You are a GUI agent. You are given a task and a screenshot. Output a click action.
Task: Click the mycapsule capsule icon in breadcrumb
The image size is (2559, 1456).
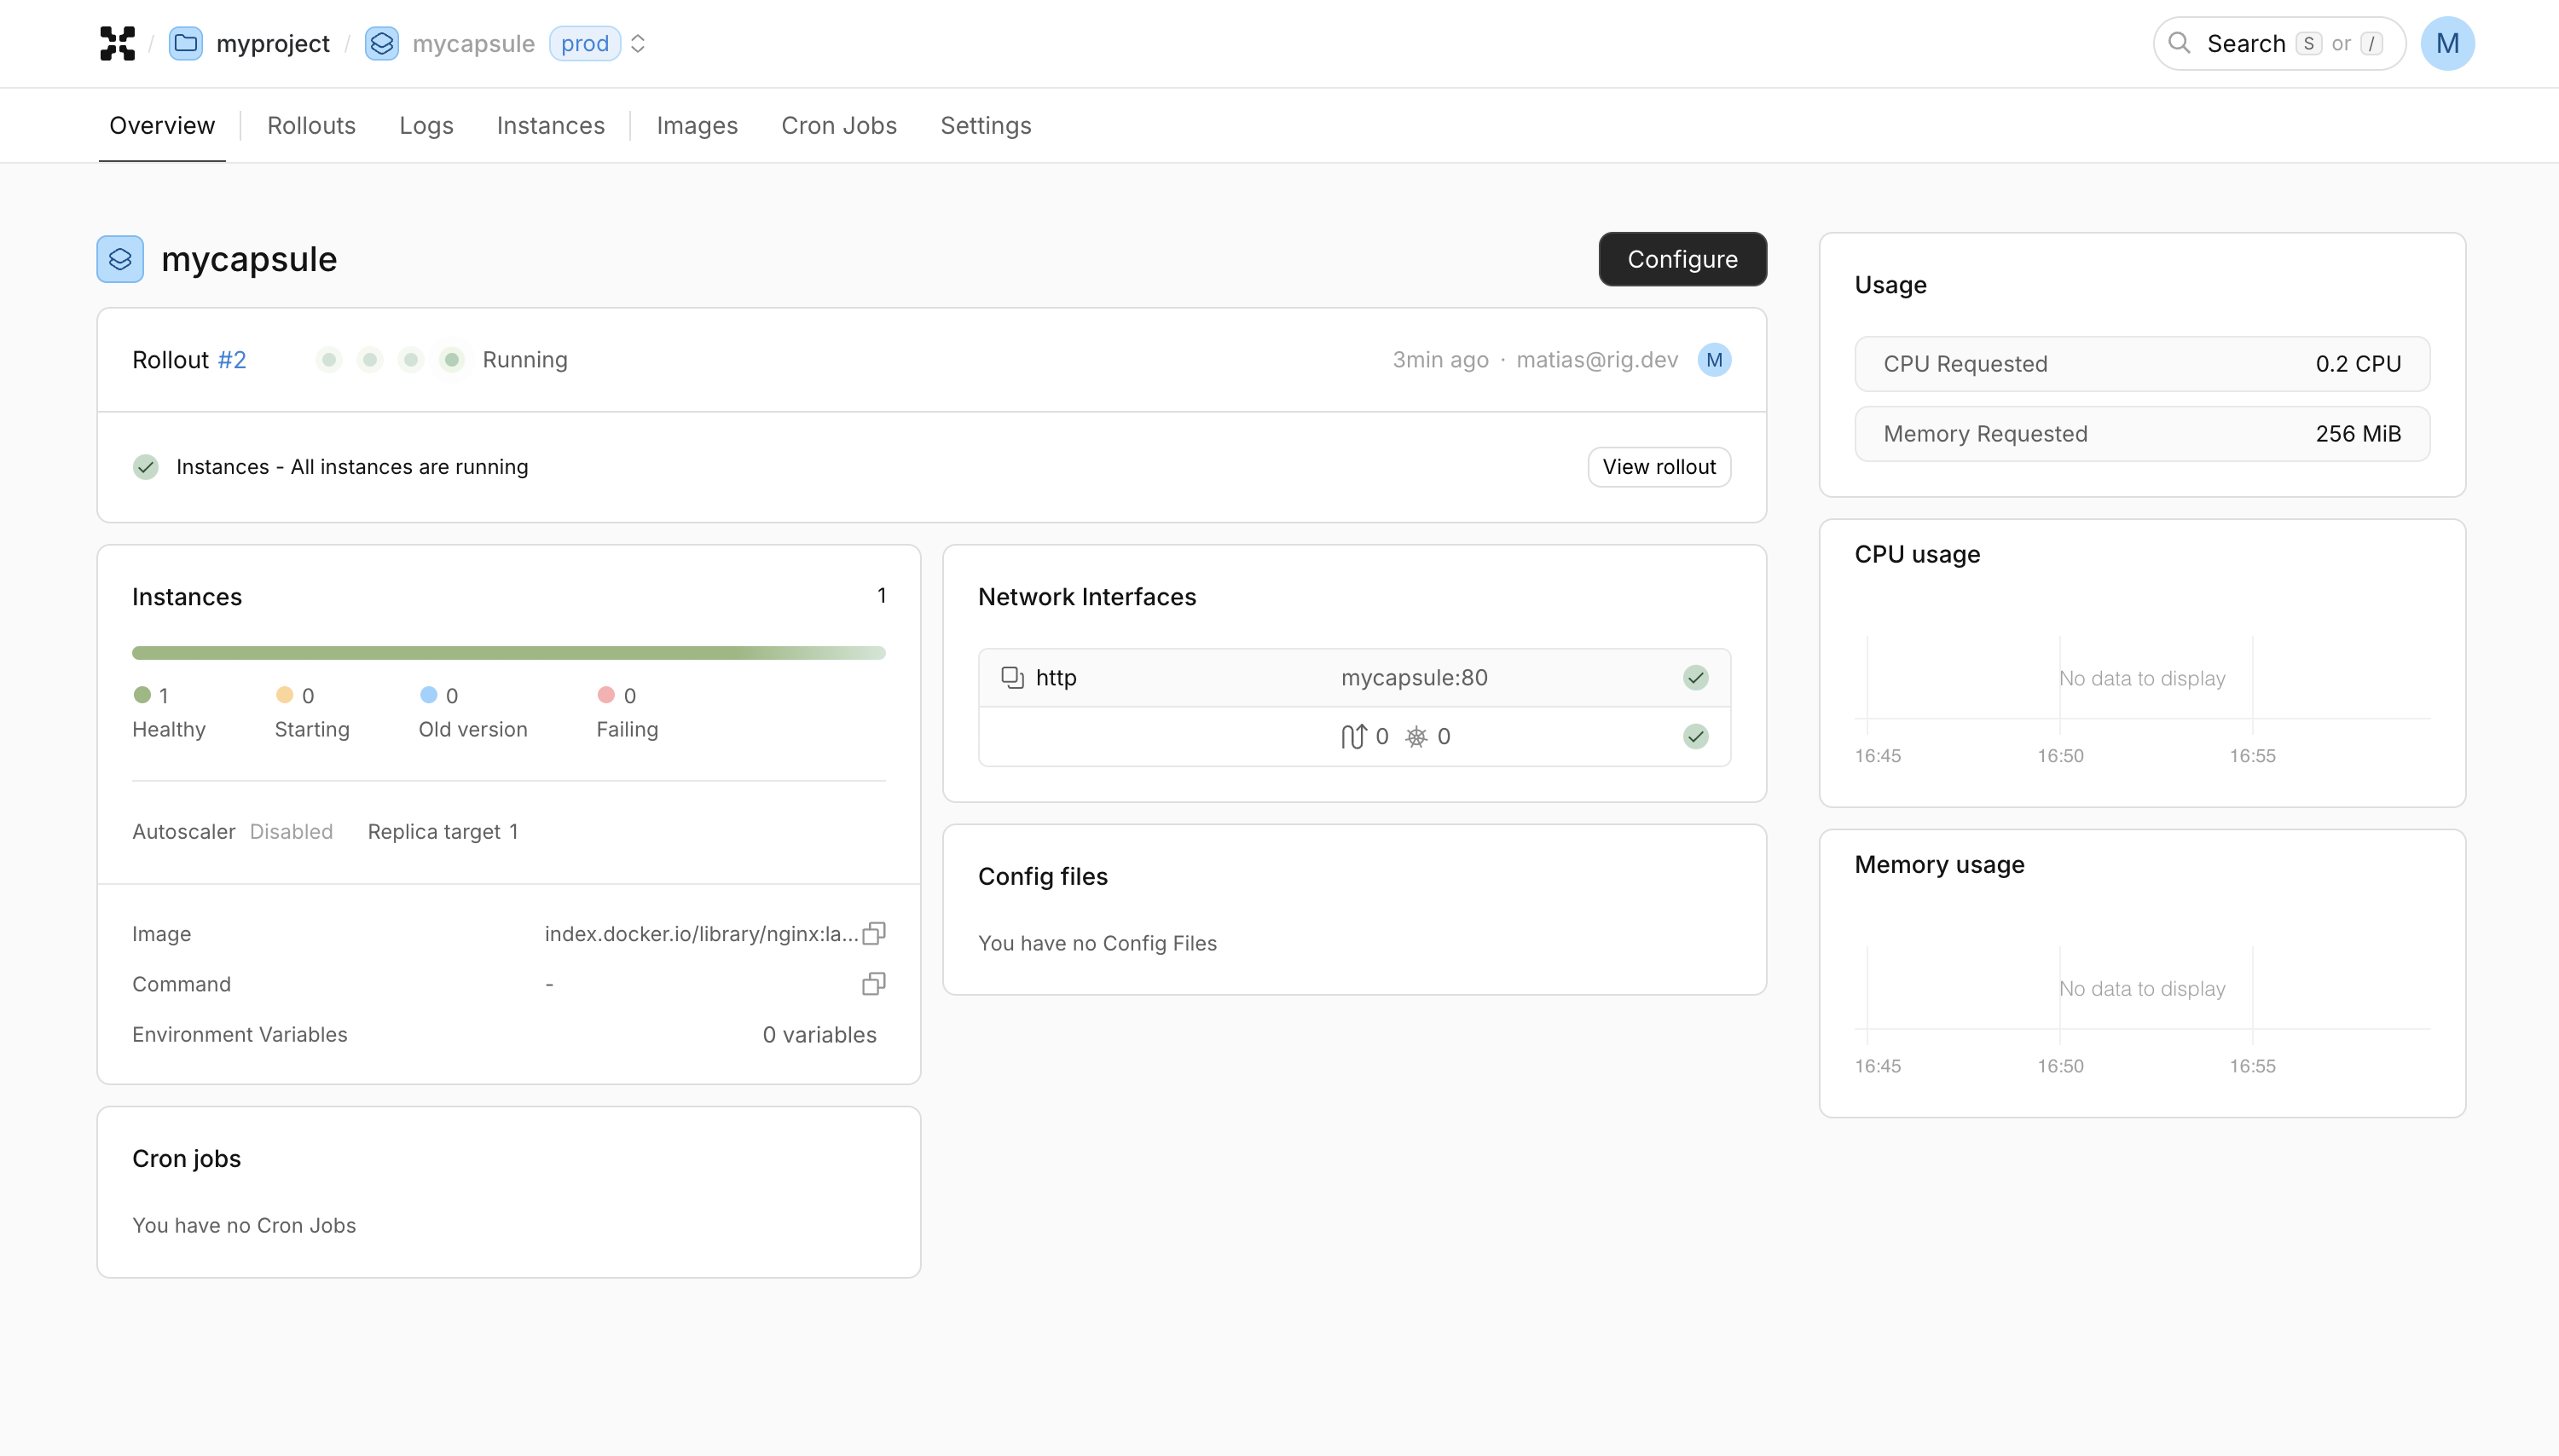pos(381,43)
